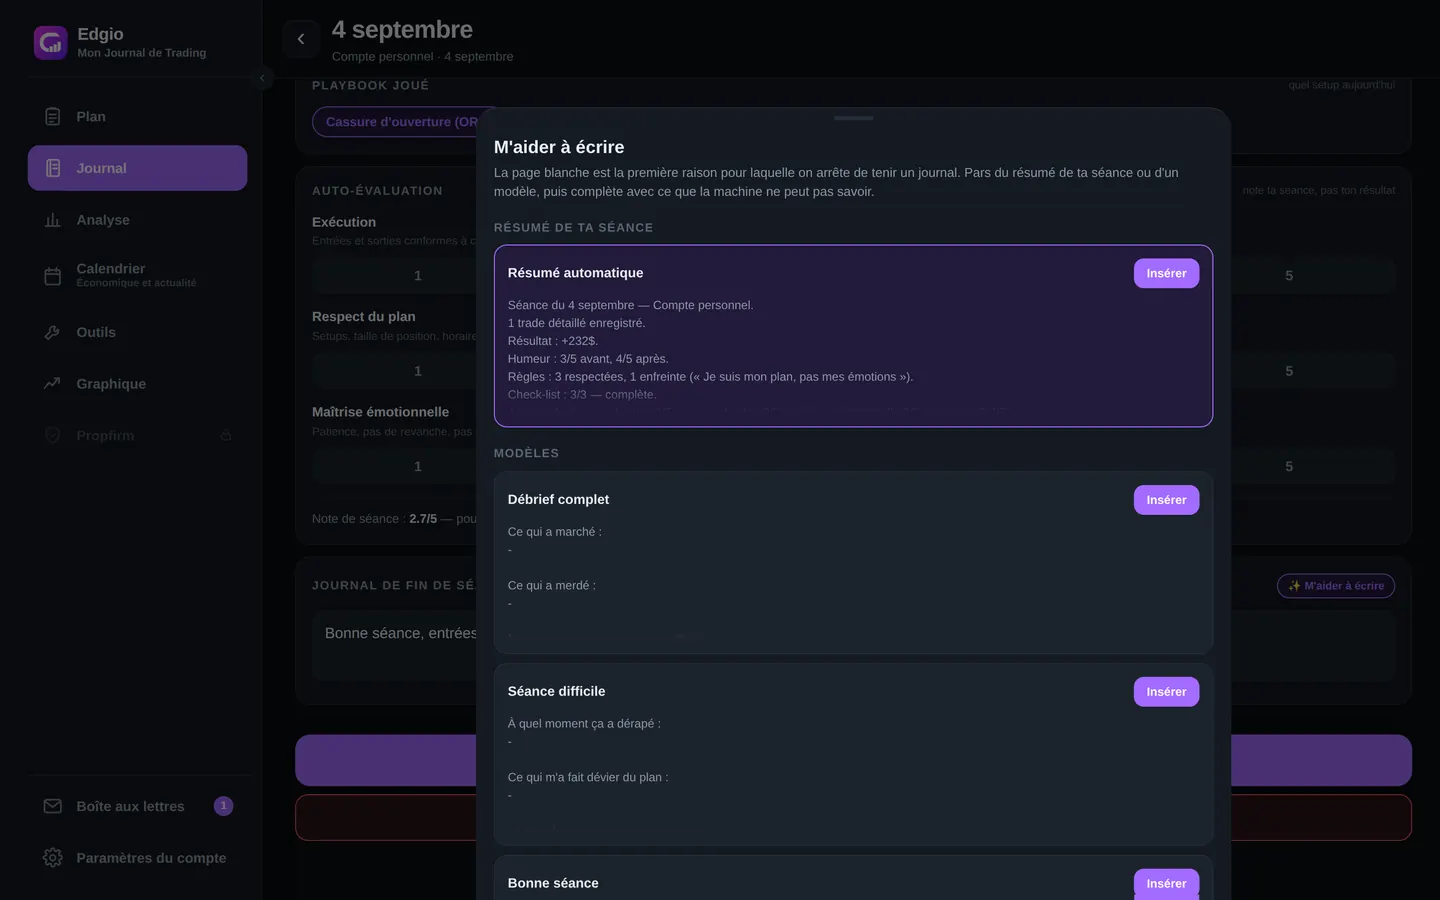The image size is (1440, 900).
Task: Open Graphique via its trend line icon
Action: point(53,384)
